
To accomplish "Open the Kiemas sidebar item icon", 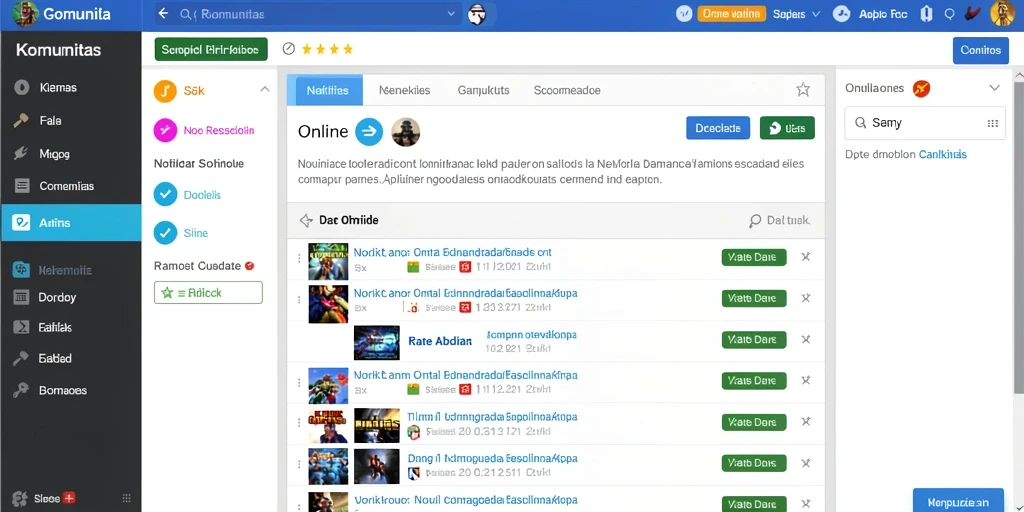I will (x=22, y=88).
